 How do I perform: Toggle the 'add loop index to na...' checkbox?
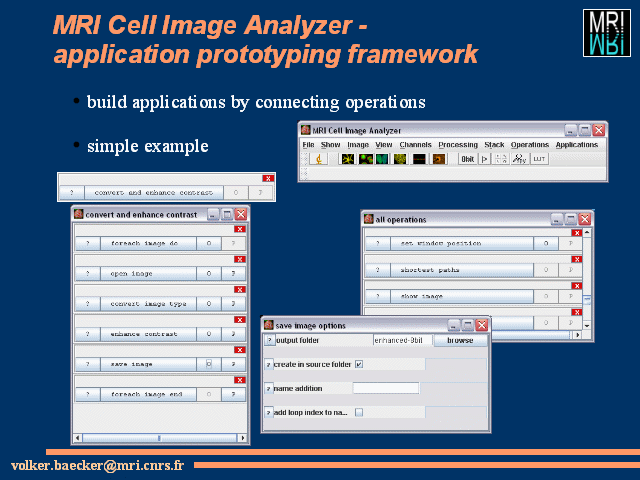coord(359,412)
